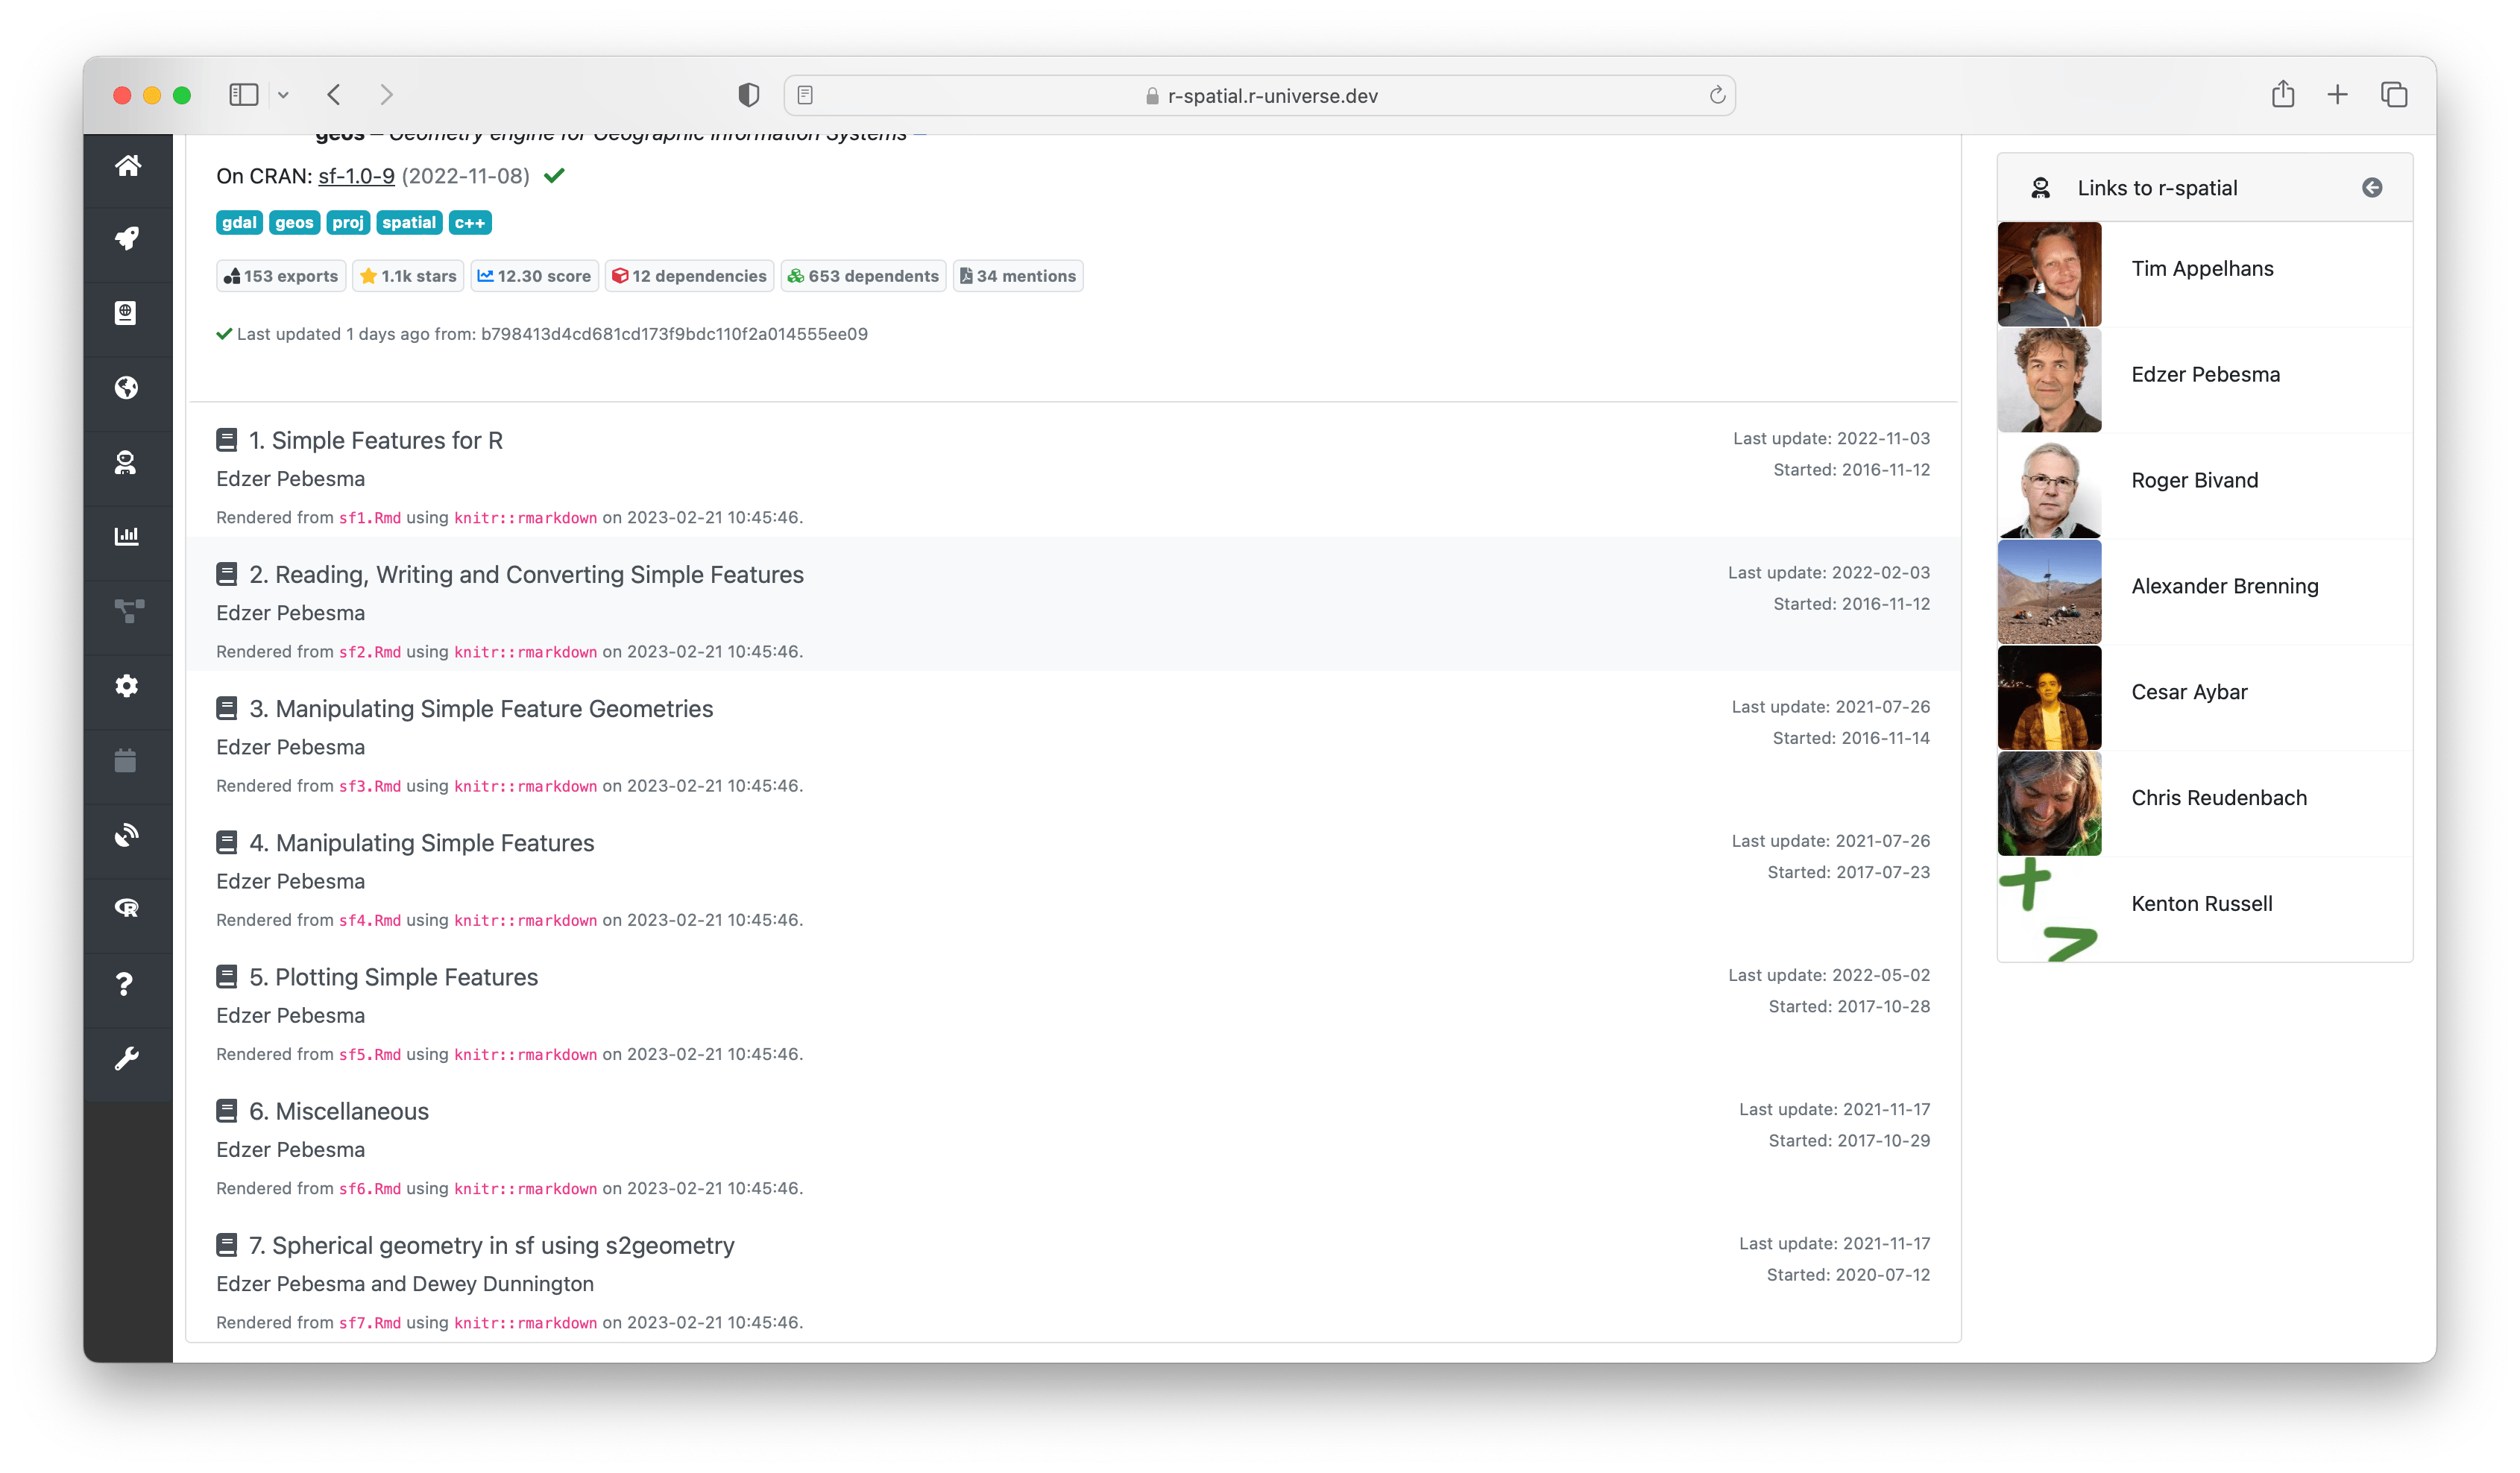Click the privacy shield icon
The width and height of the screenshot is (2520, 1473).
748,95
